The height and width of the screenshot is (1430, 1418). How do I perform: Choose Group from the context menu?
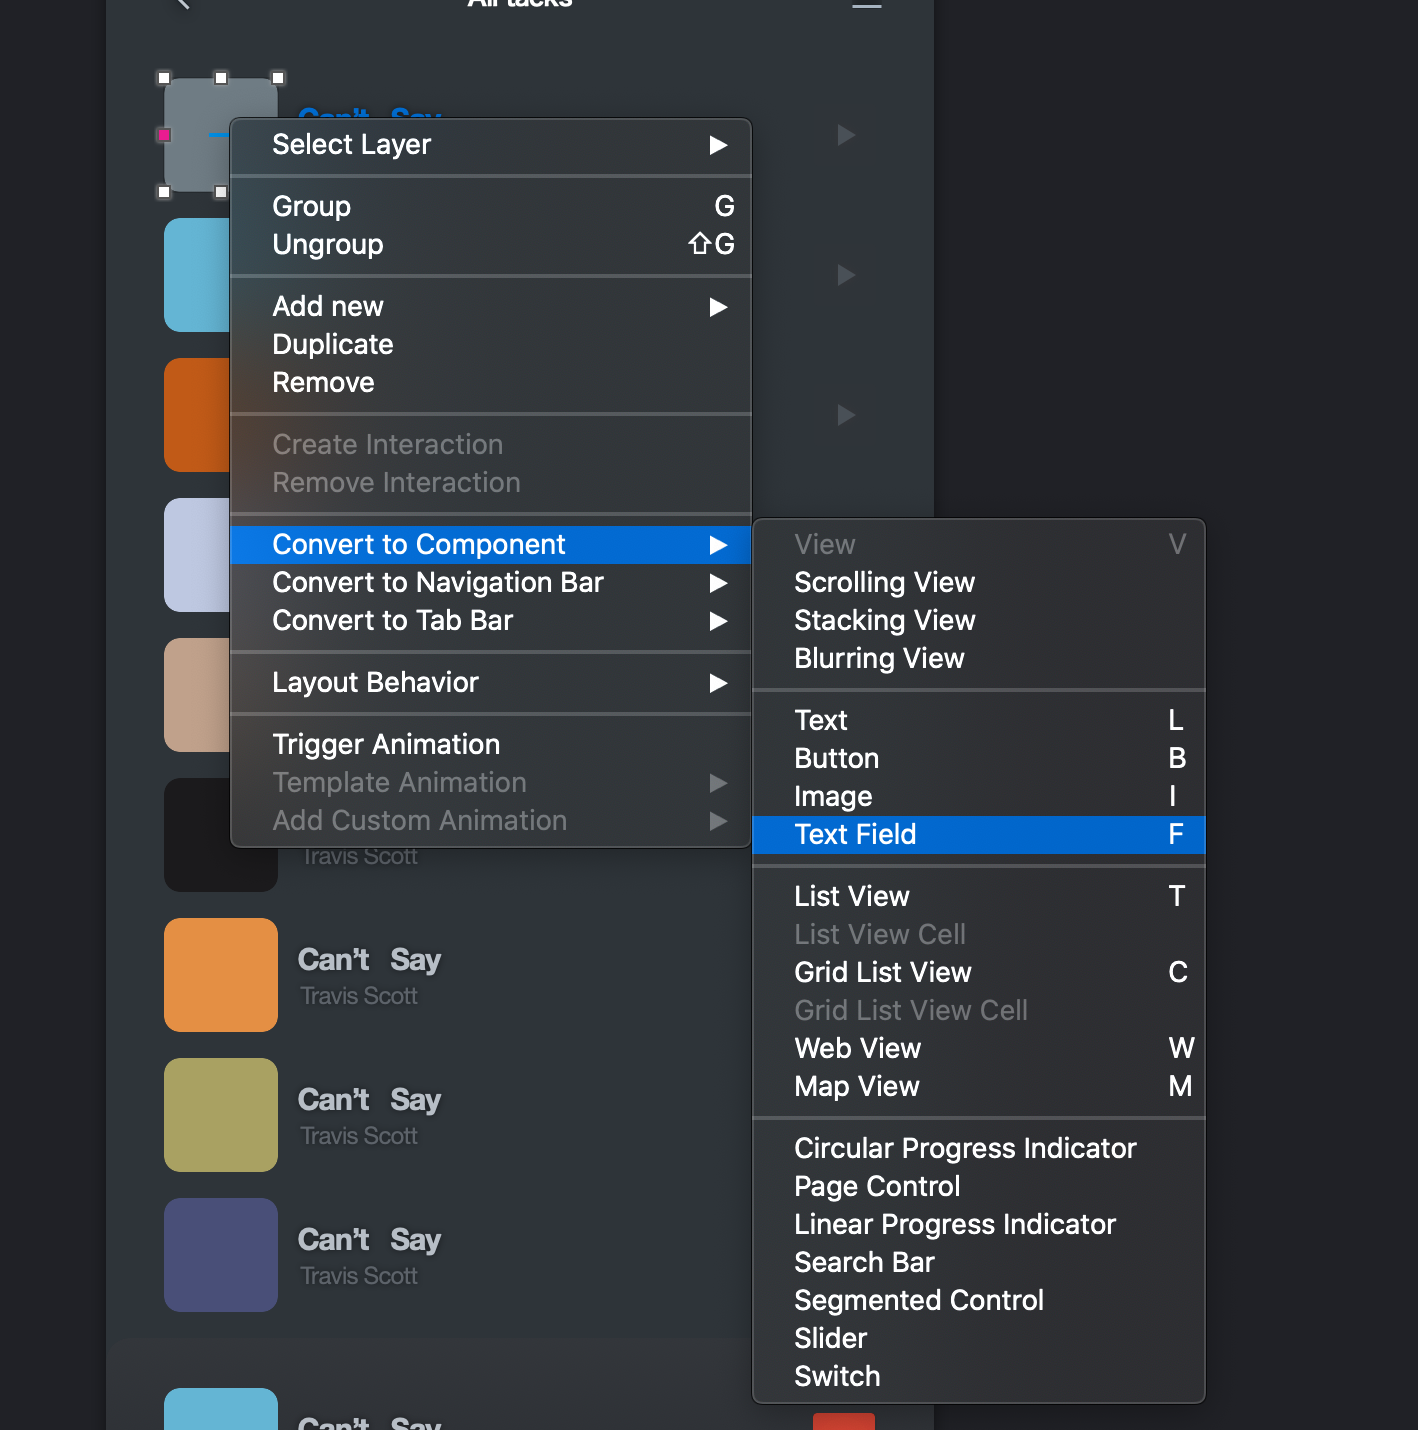click(x=311, y=206)
